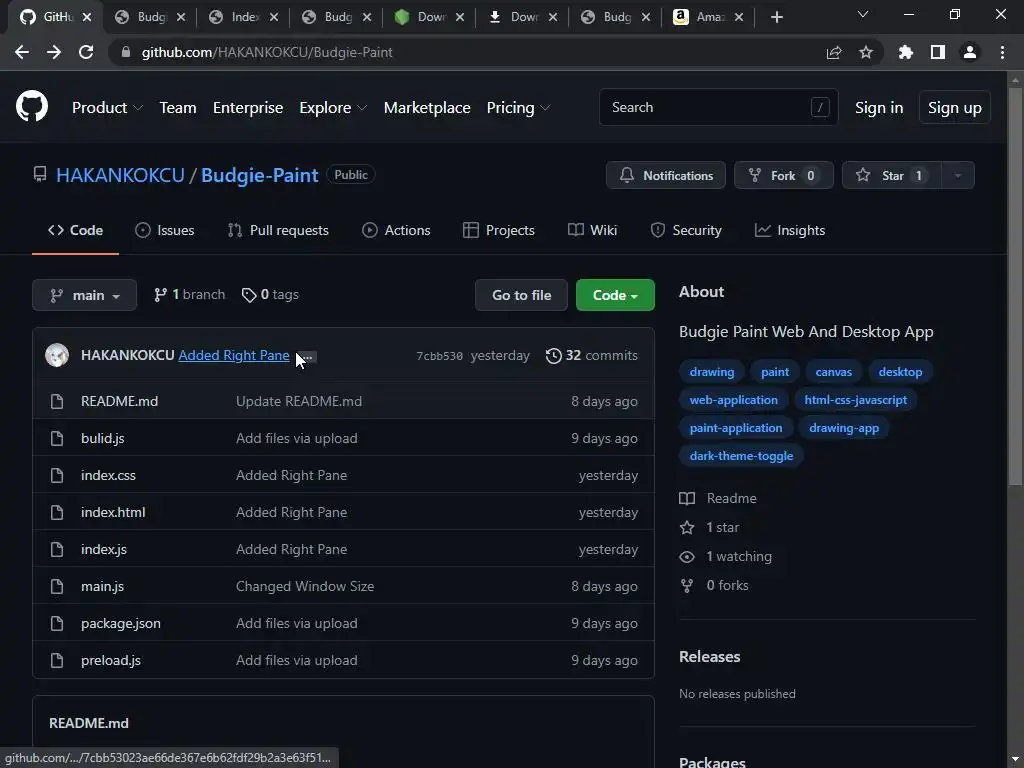Viewport: 1024px width, 768px height.
Task: Expand the Pricing navigation dropdown
Action: (x=519, y=108)
